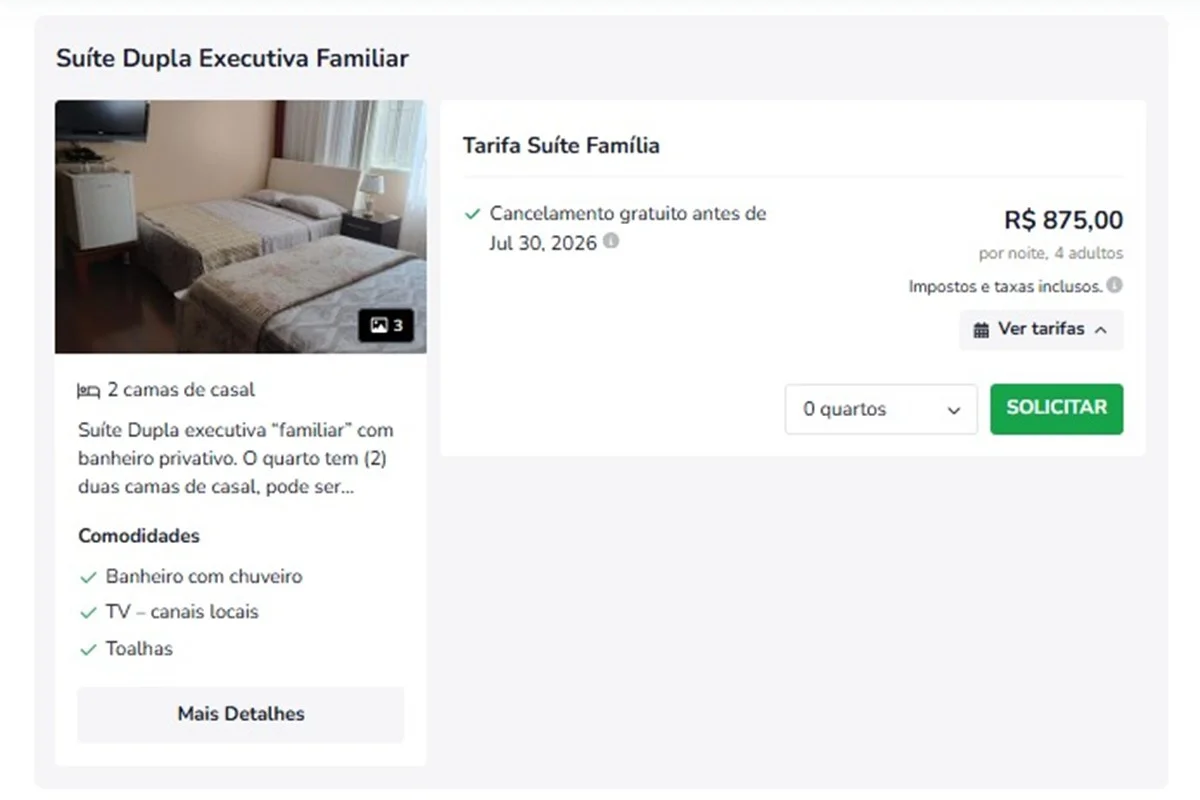Click the R$ 875,00 price
Image resolution: width=1200 pixels, height=800 pixels.
(x=1063, y=220)
